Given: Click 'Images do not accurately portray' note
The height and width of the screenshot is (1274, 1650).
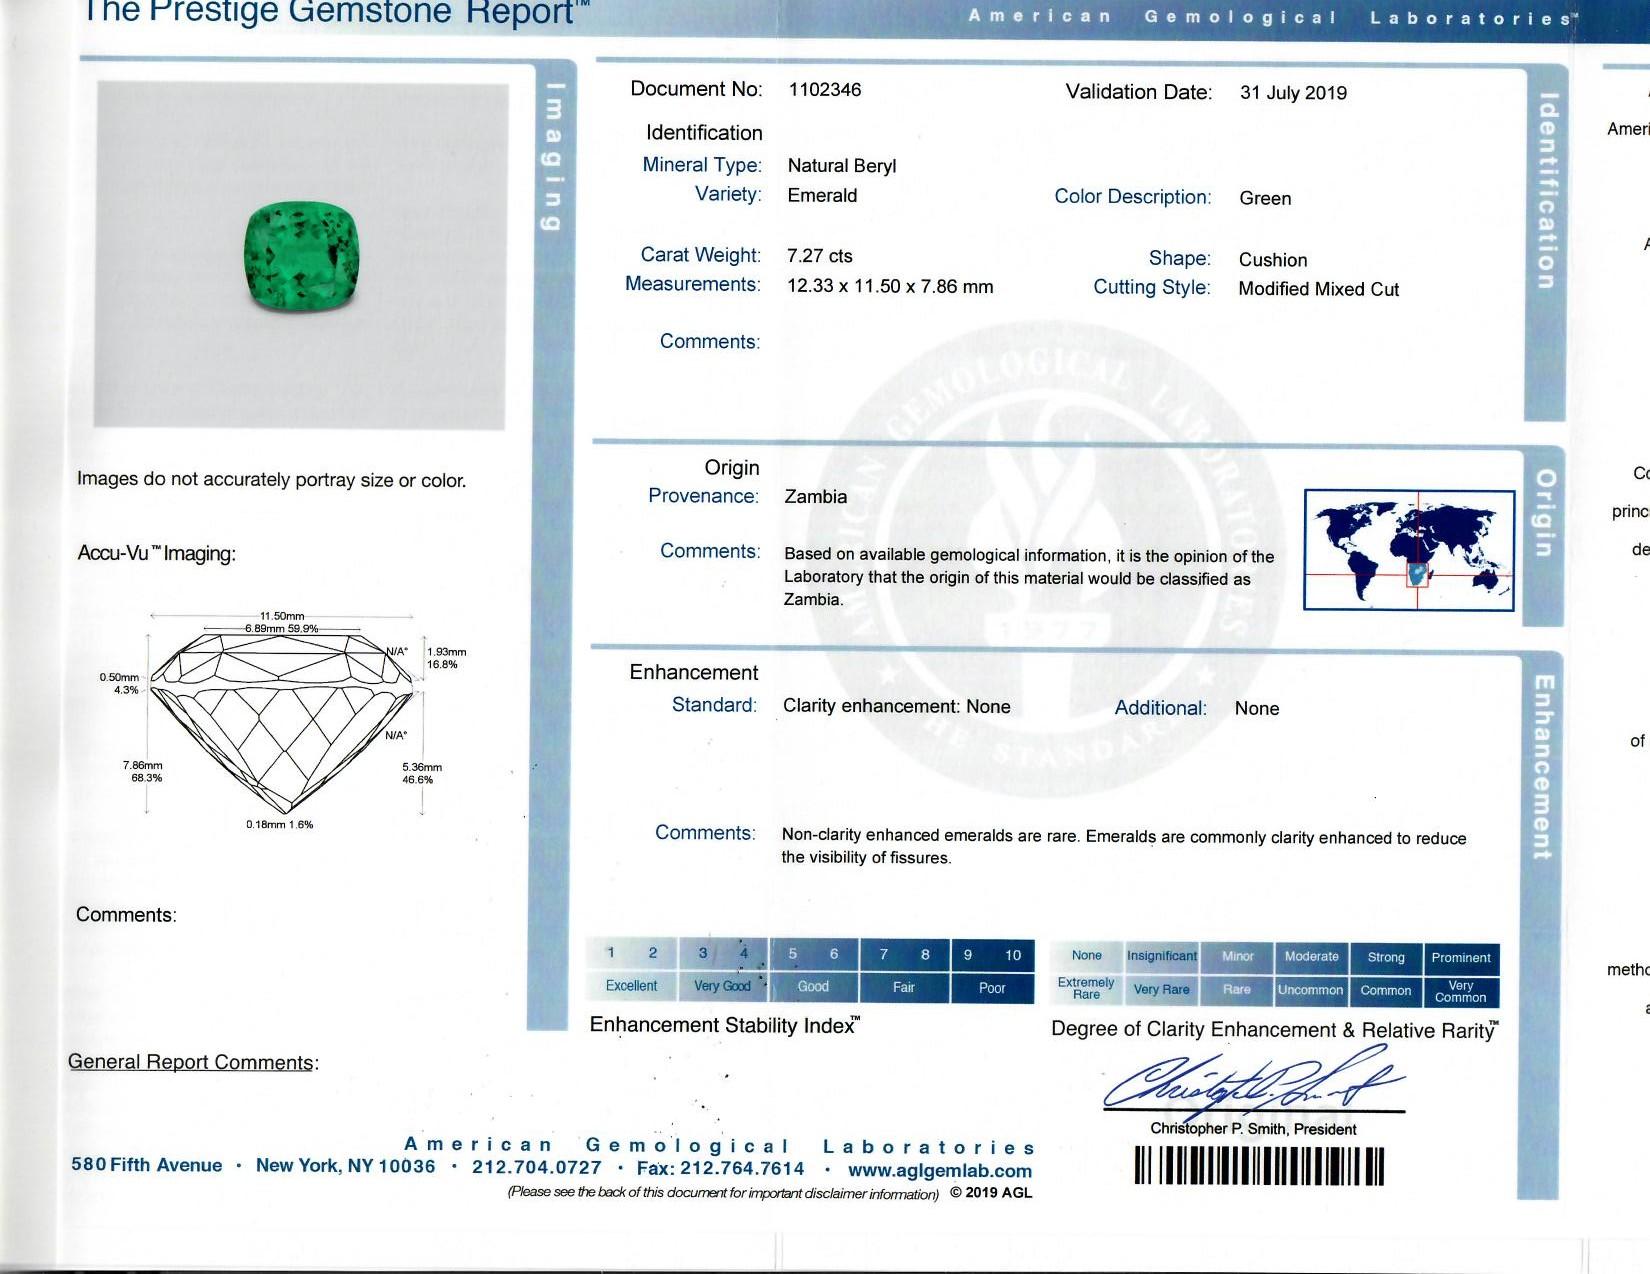Looking at the screenshot, I should coord(271,480).
